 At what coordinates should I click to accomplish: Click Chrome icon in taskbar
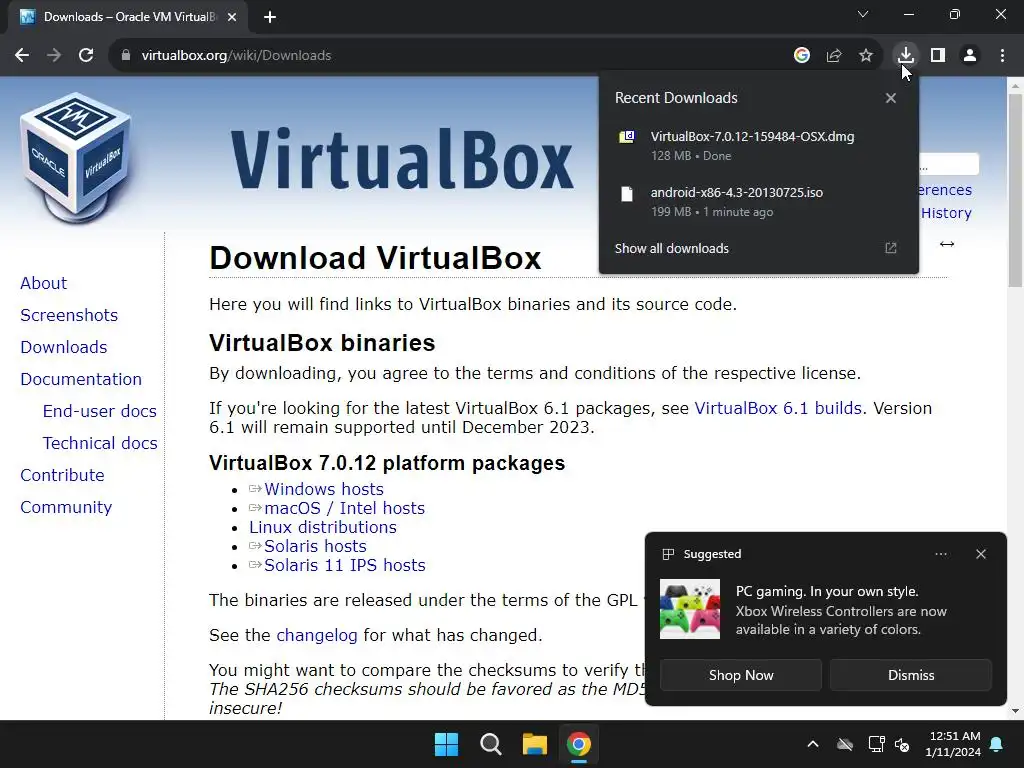point(579,744)
